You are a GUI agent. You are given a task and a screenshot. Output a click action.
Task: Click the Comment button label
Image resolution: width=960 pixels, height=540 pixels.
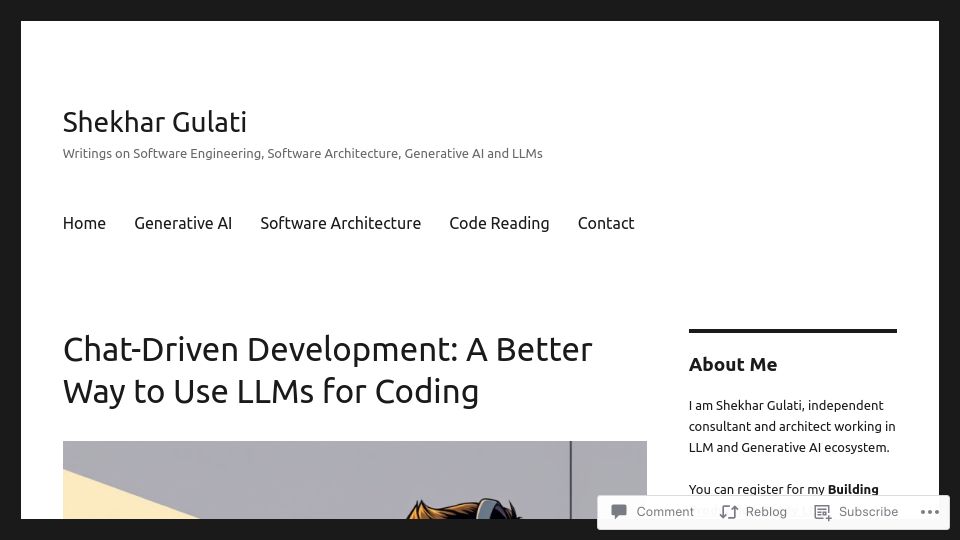click(x=665, y=512)
